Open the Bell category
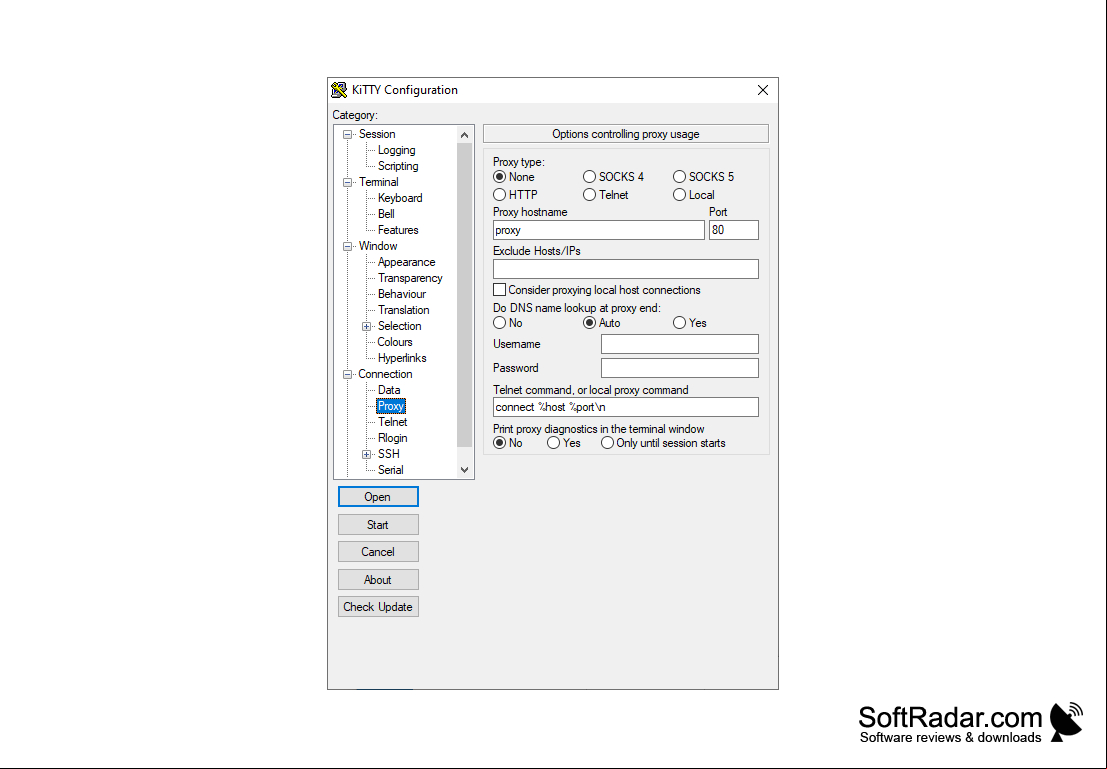The image size is (1107, 769). pos(385,214)
